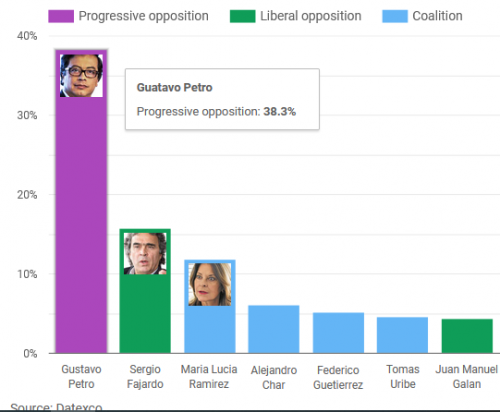
Task: Select the blue Alejandro Char bar
Action: pyautogui.click(x=274, y=329)
